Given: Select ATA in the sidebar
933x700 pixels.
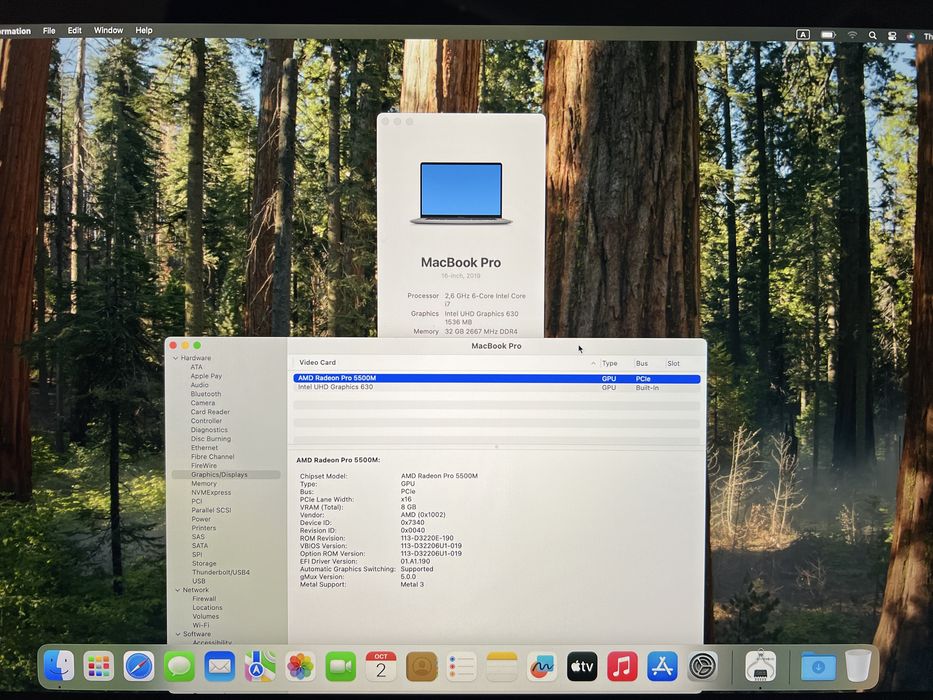Looking at the screenshot, I should [x=196, y=367].
